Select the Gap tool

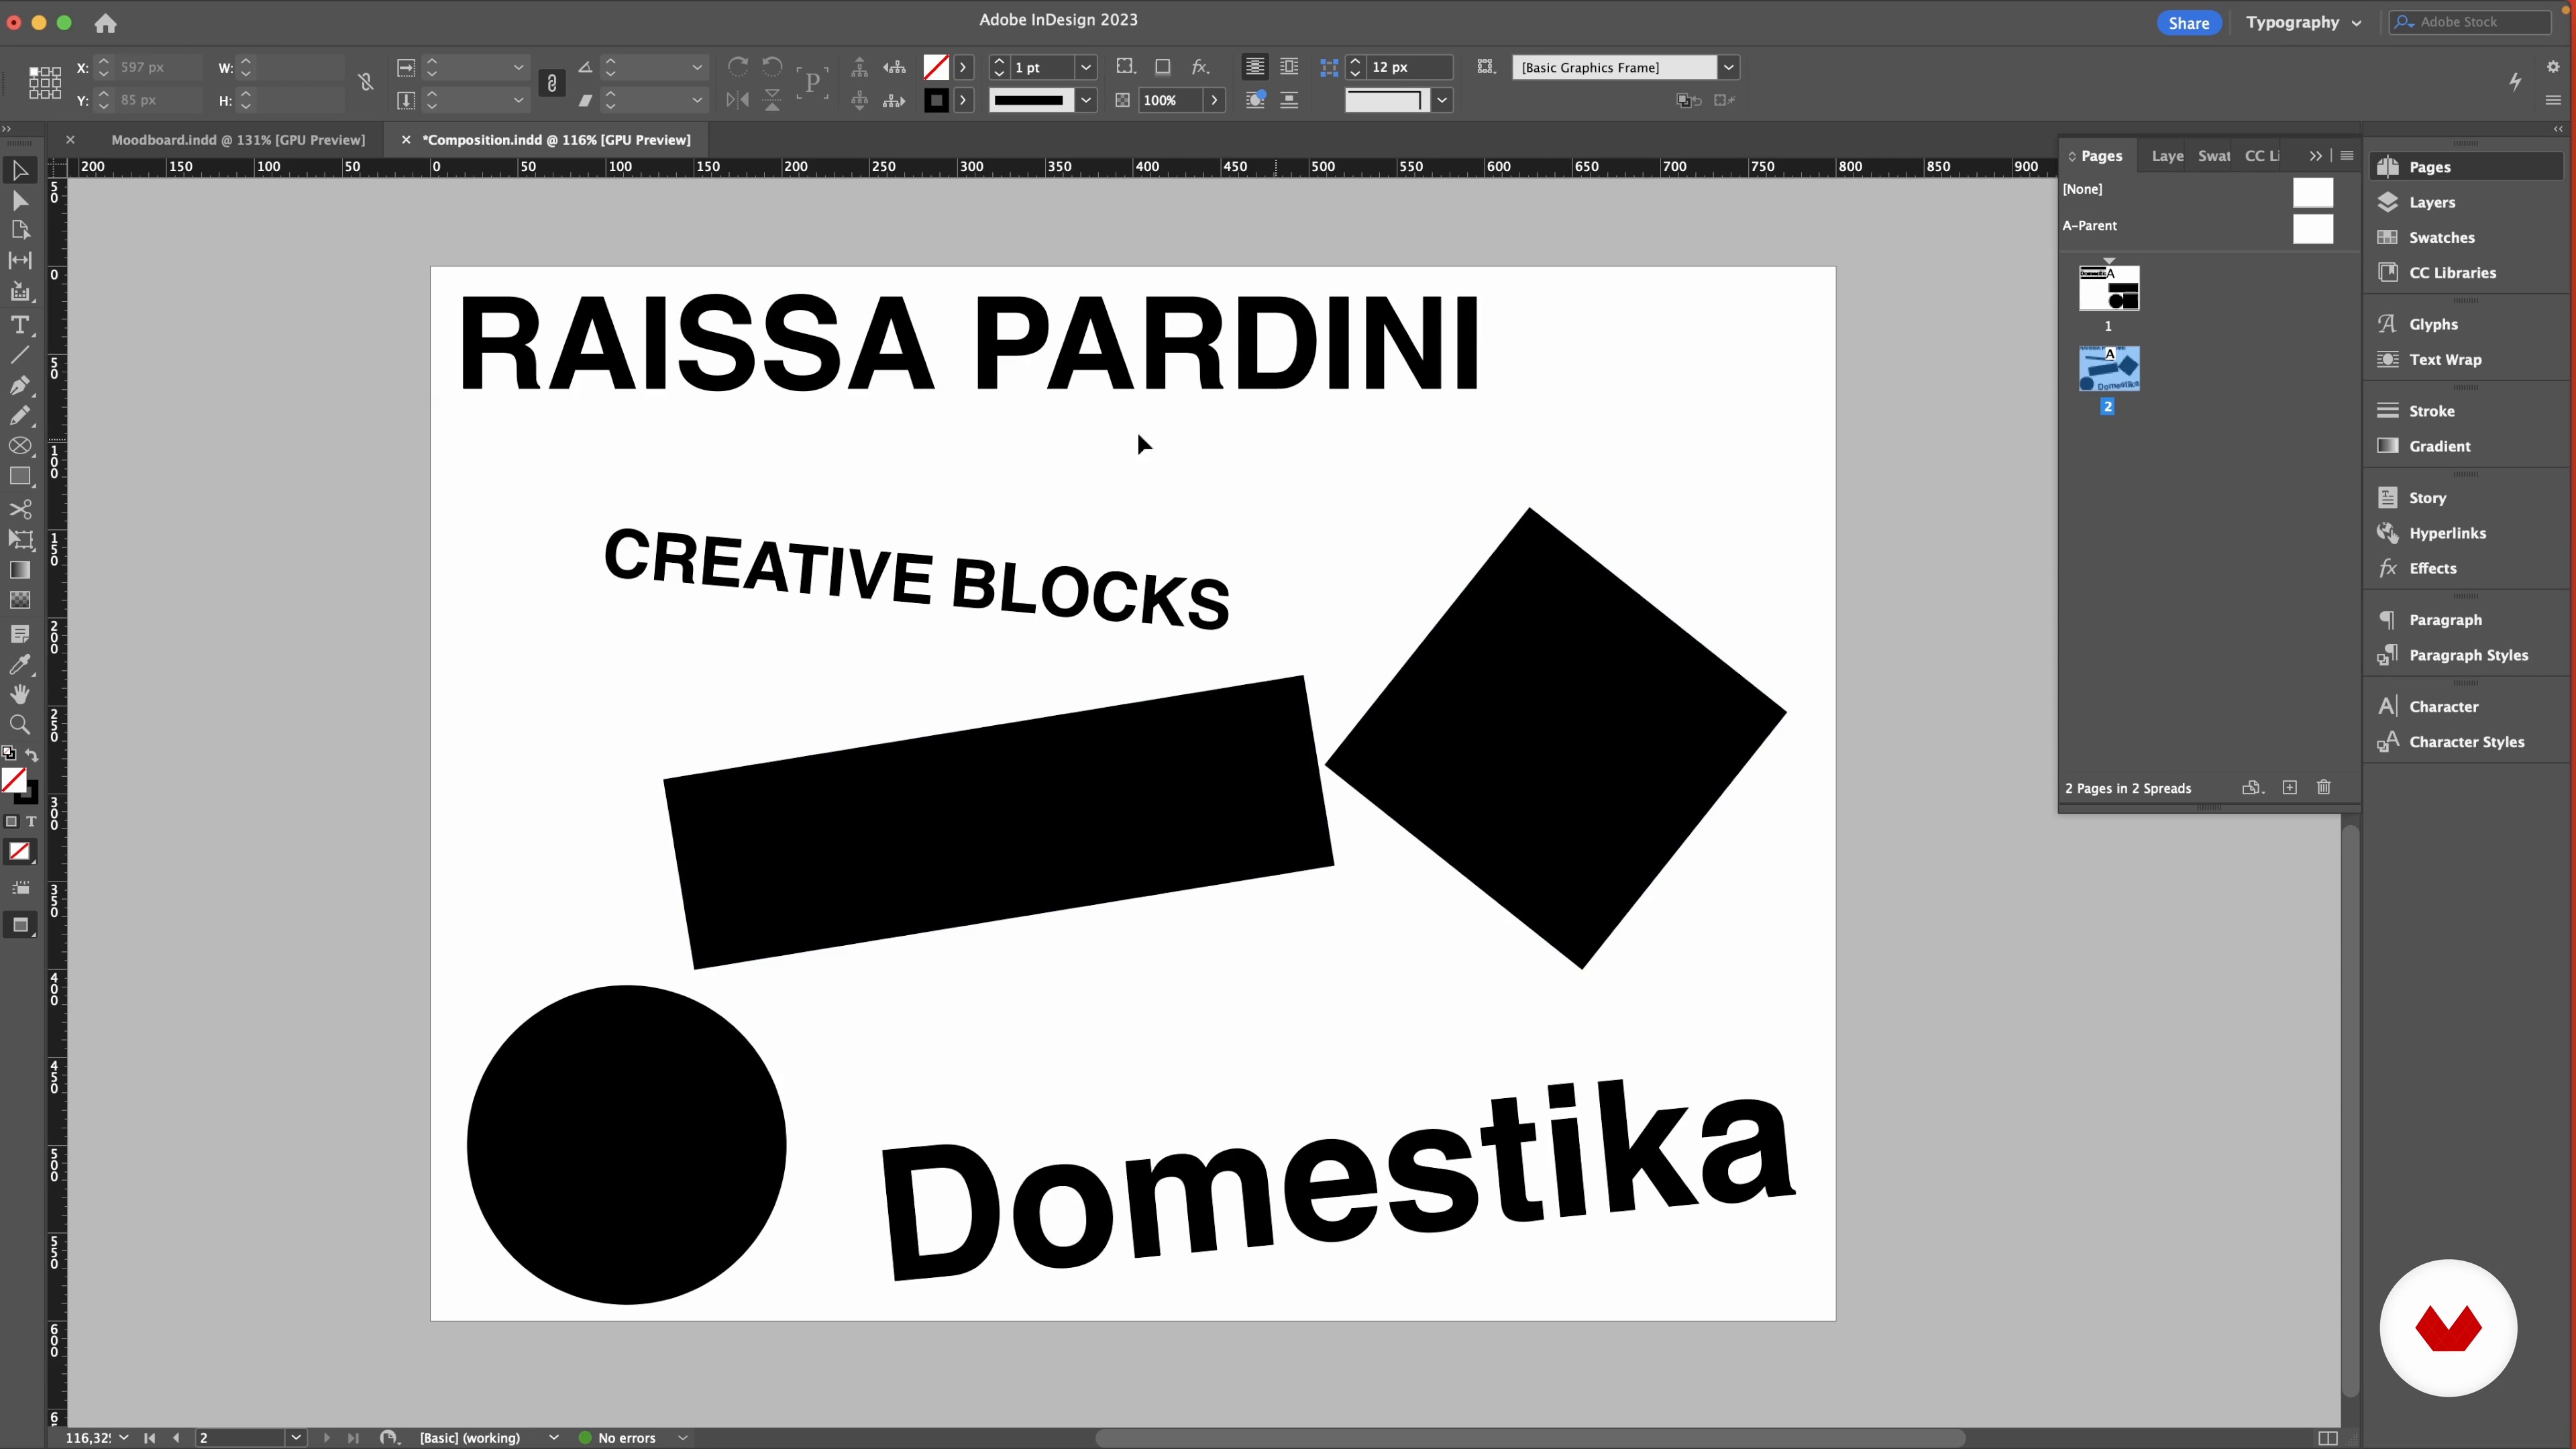pyautogui.click(x=19, y=260)
